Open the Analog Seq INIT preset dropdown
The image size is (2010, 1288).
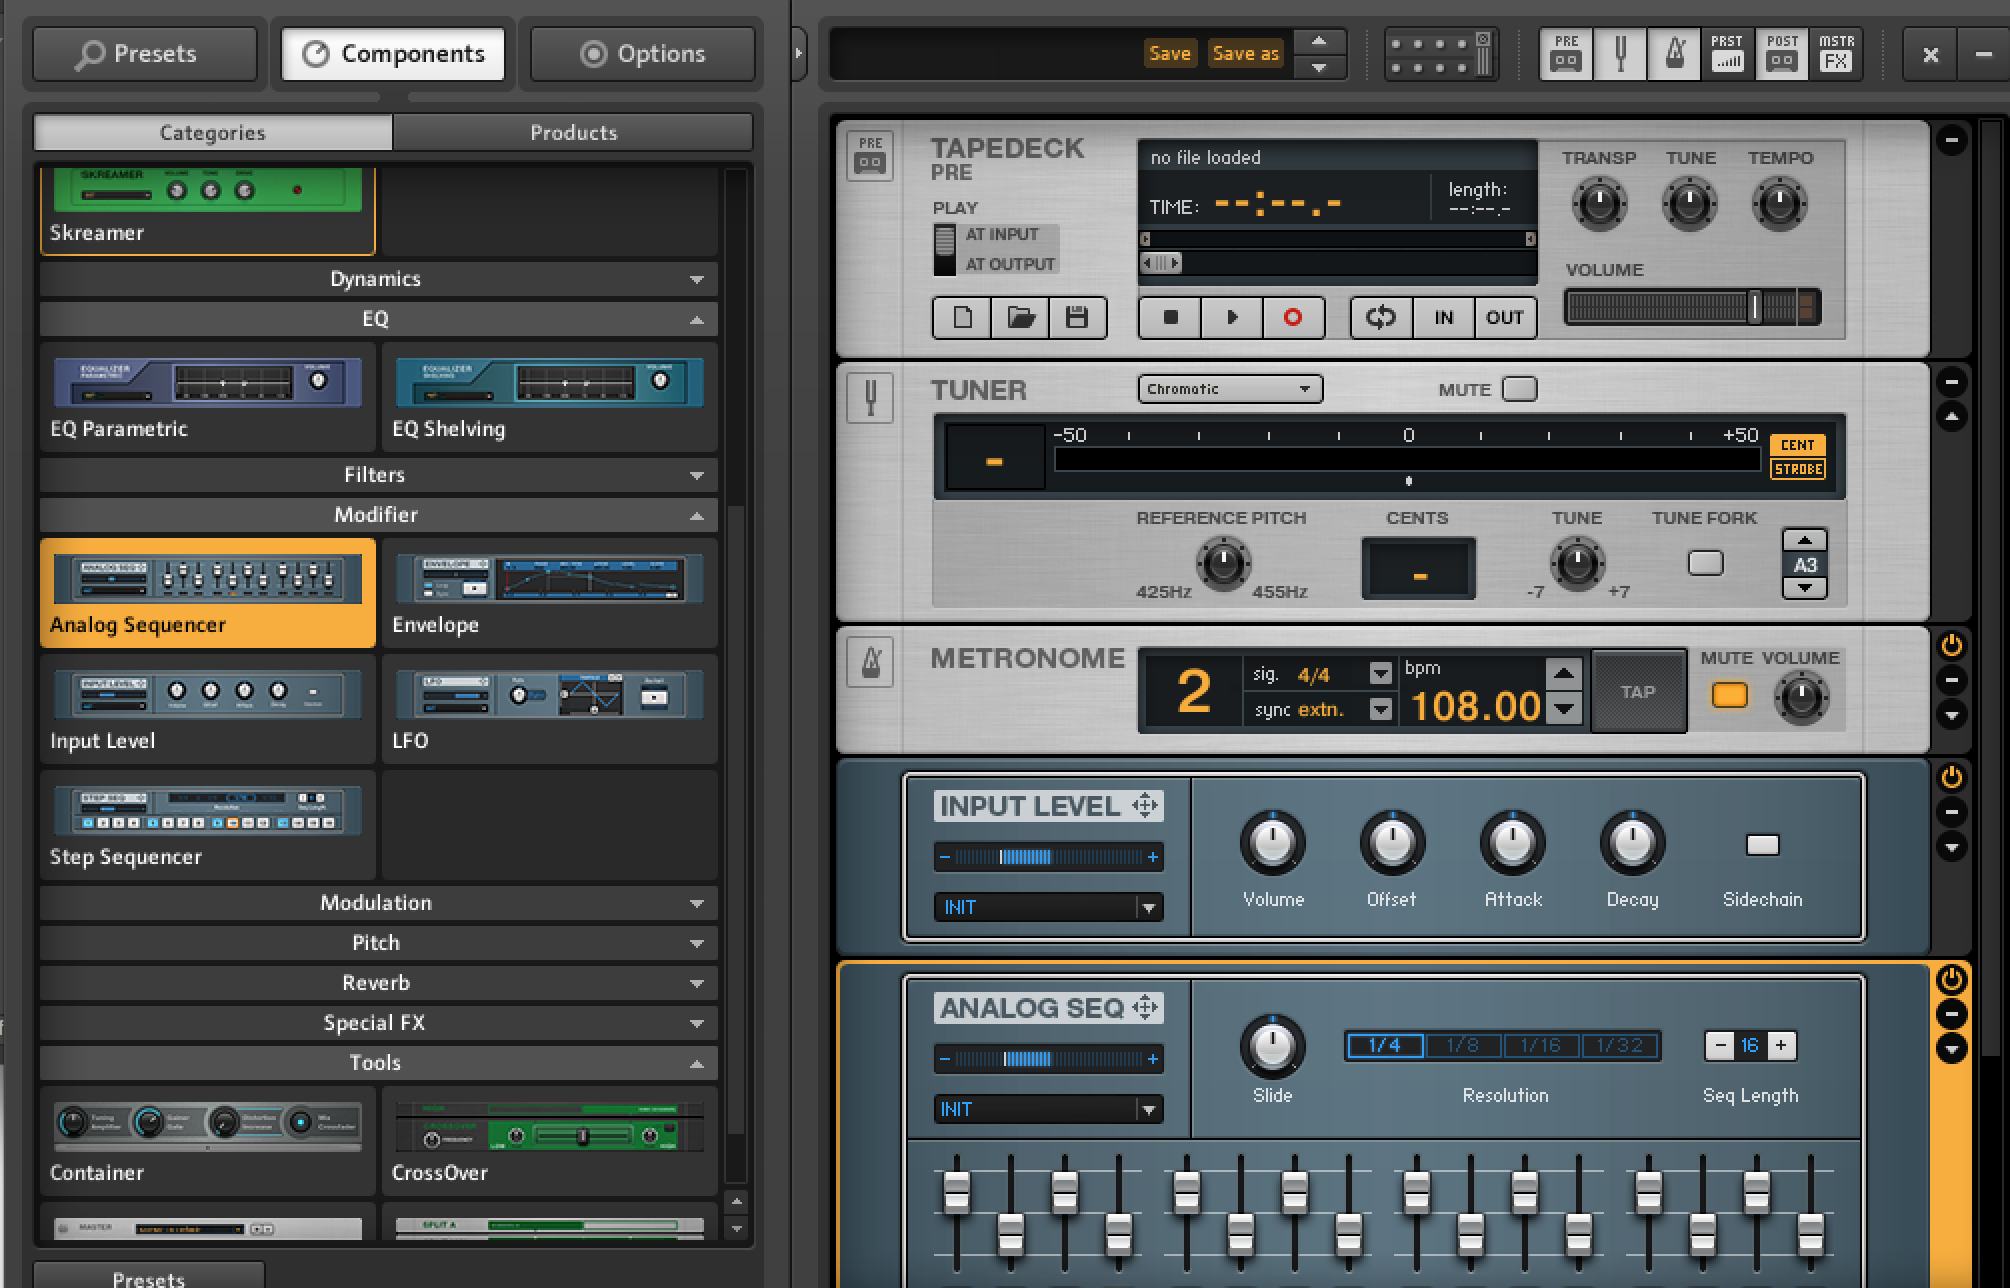[x=1048, y=1109]
